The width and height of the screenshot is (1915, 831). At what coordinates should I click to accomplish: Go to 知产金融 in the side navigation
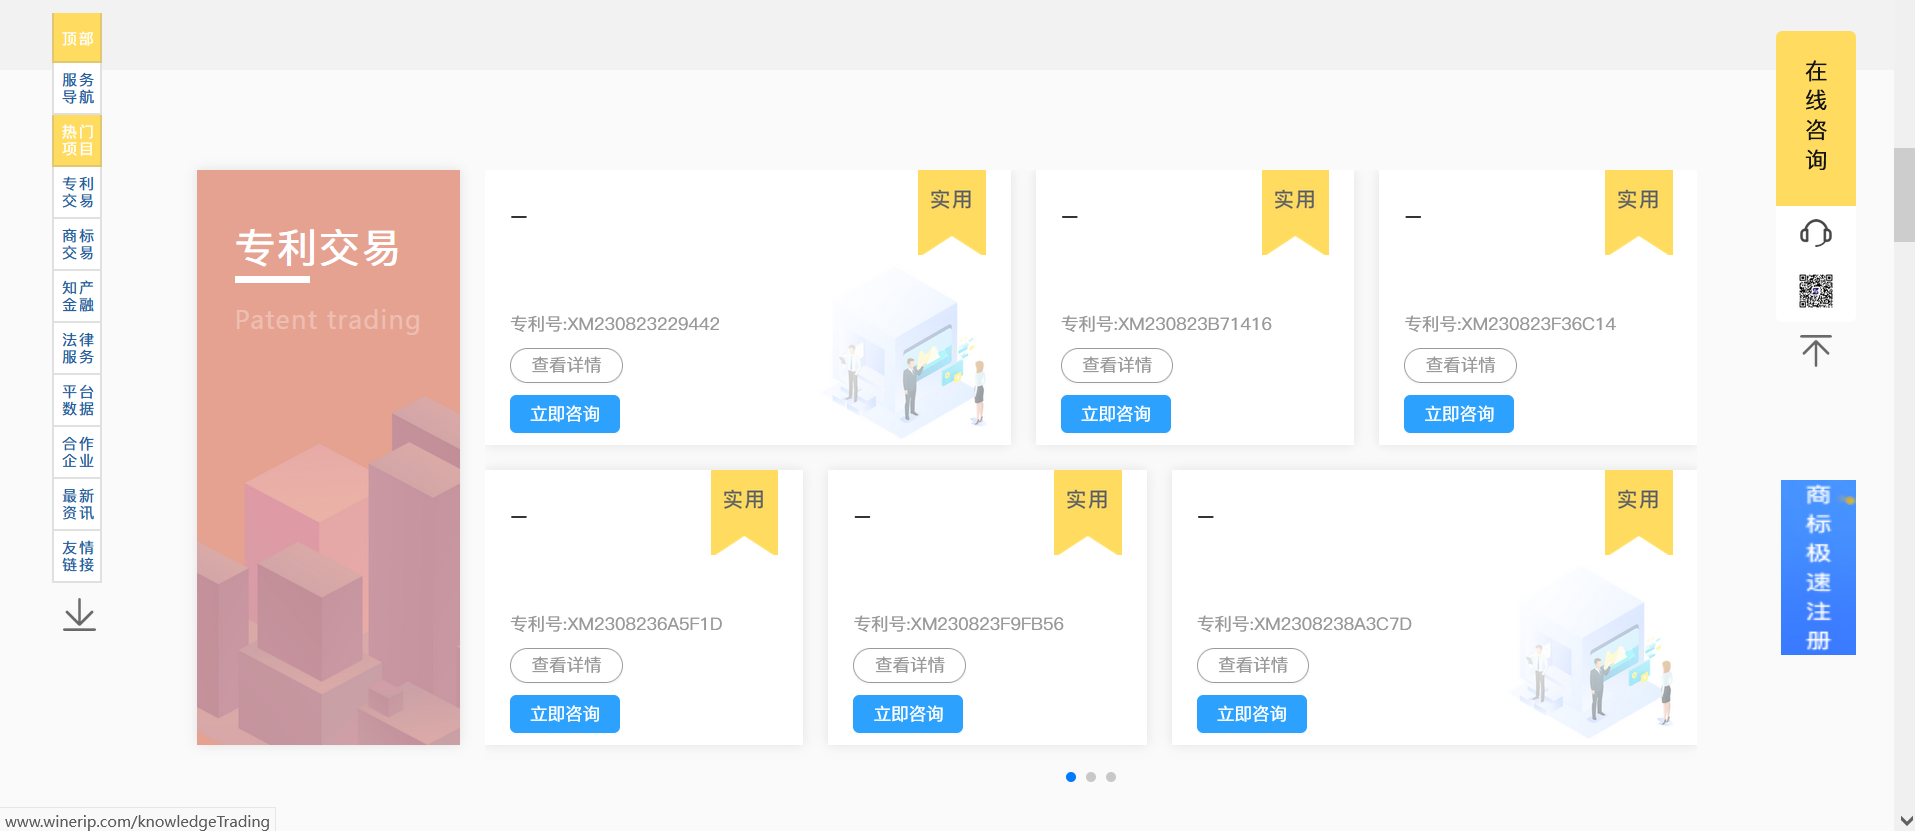click(x=77, y=296)
